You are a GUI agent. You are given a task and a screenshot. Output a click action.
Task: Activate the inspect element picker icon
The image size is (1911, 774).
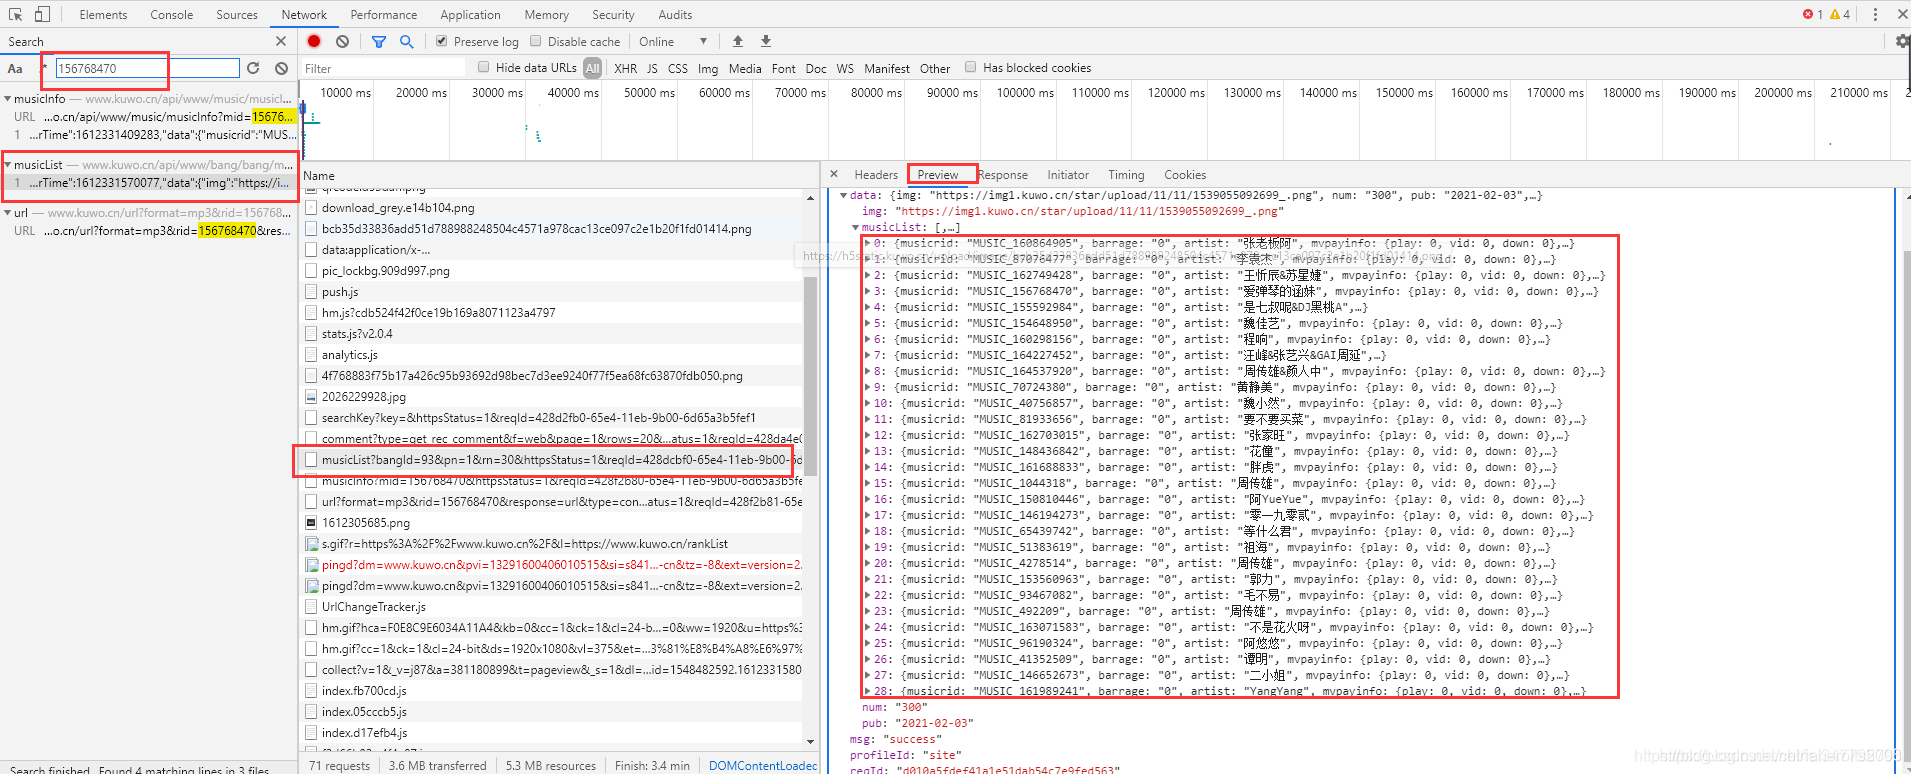point(15,14)
